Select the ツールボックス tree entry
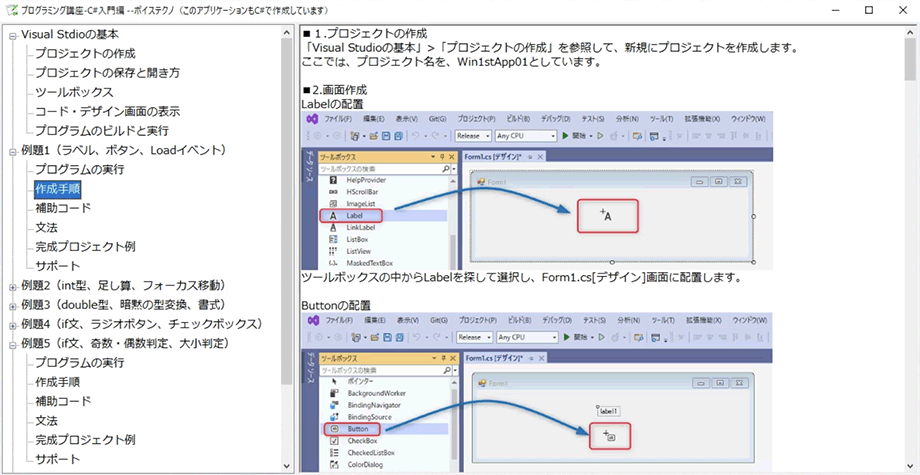920x475 pixels. pos(74,93)
